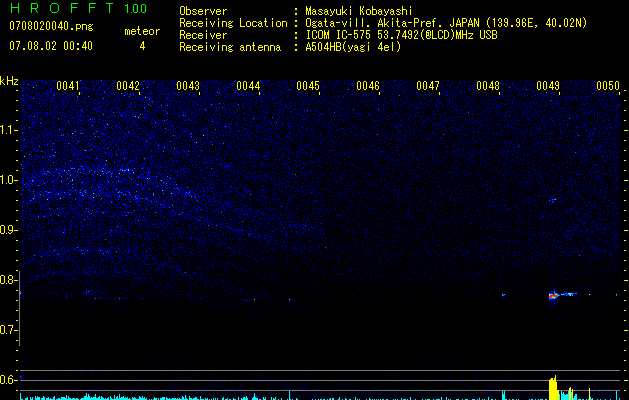Click the bright red meteor echo at 0049

(554, 296)
